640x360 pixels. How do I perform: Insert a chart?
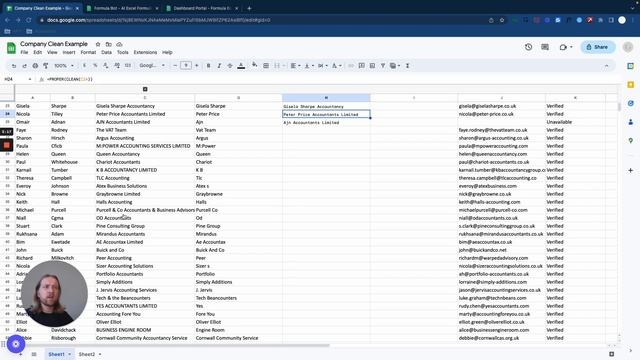tap(372, 66)
